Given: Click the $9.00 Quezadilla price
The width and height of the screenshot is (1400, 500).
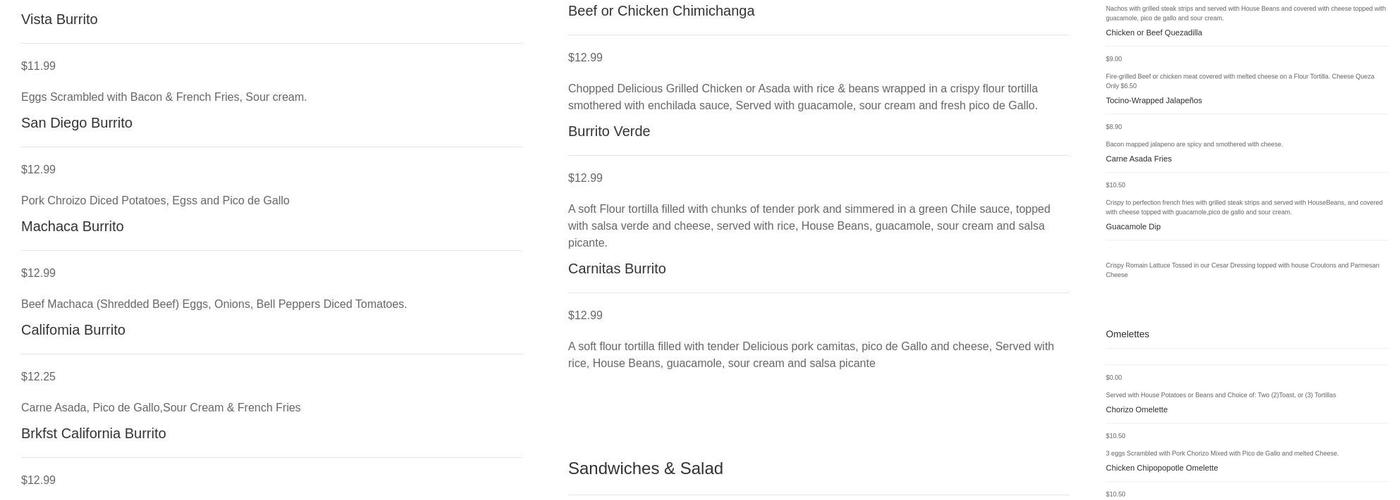Looking at the screenshot, I should (x=1113, y=59).
